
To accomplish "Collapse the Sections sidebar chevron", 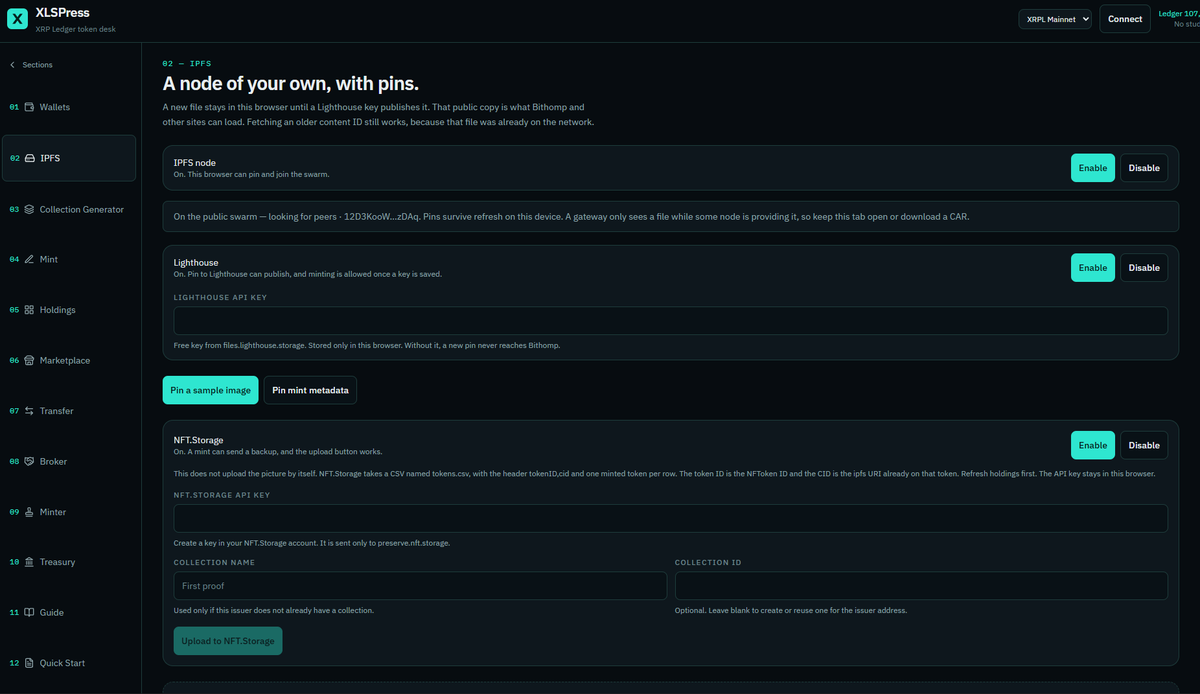I will click(13, 65).
